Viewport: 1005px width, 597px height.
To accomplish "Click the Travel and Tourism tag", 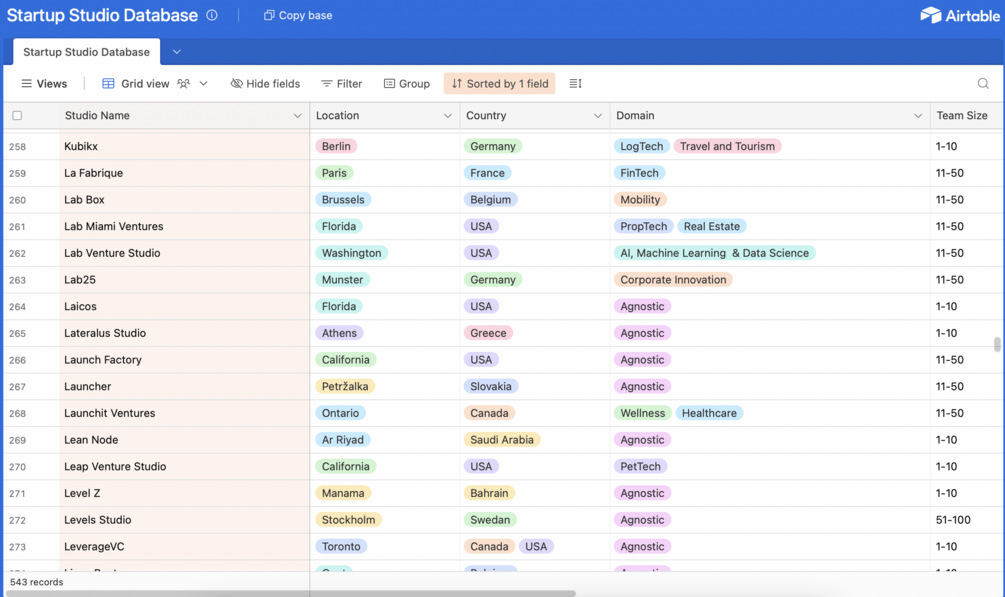I will [727, 146].
